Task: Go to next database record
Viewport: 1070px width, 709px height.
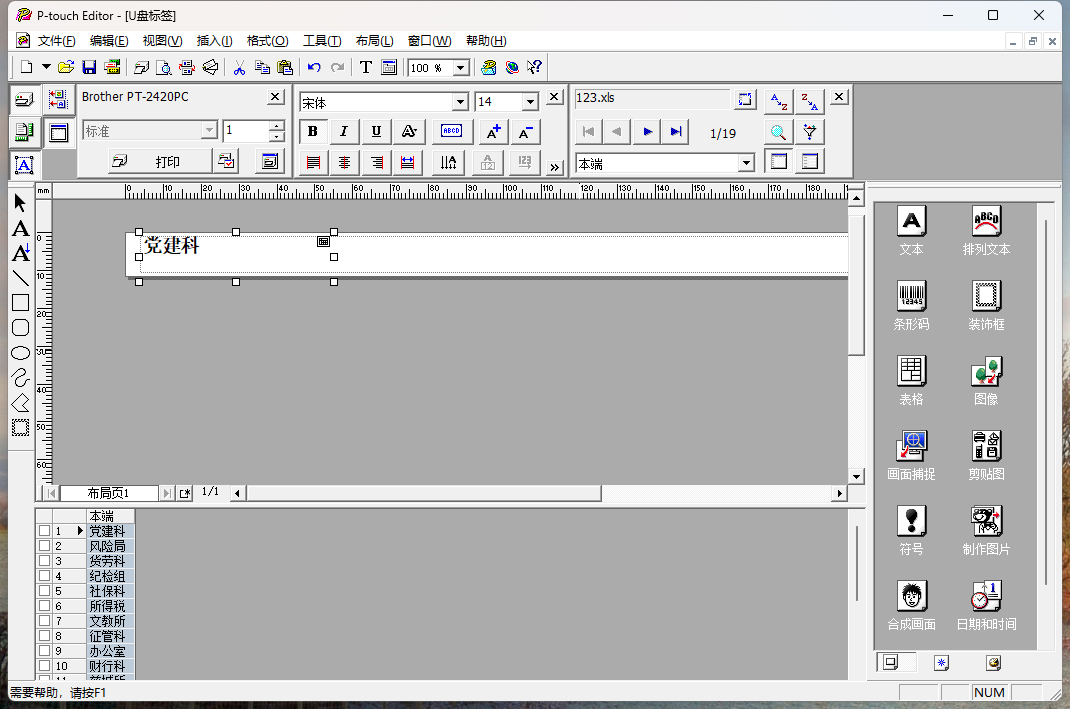Action: coord(648,131)
